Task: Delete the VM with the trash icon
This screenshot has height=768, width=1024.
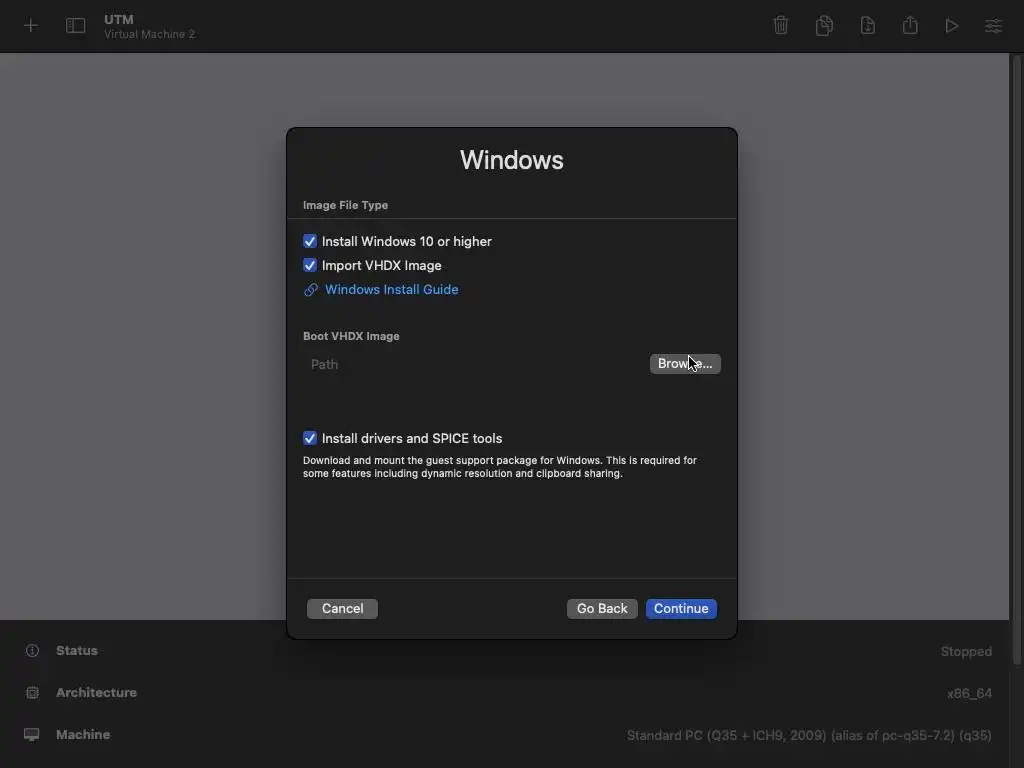Action: [780, 25]
